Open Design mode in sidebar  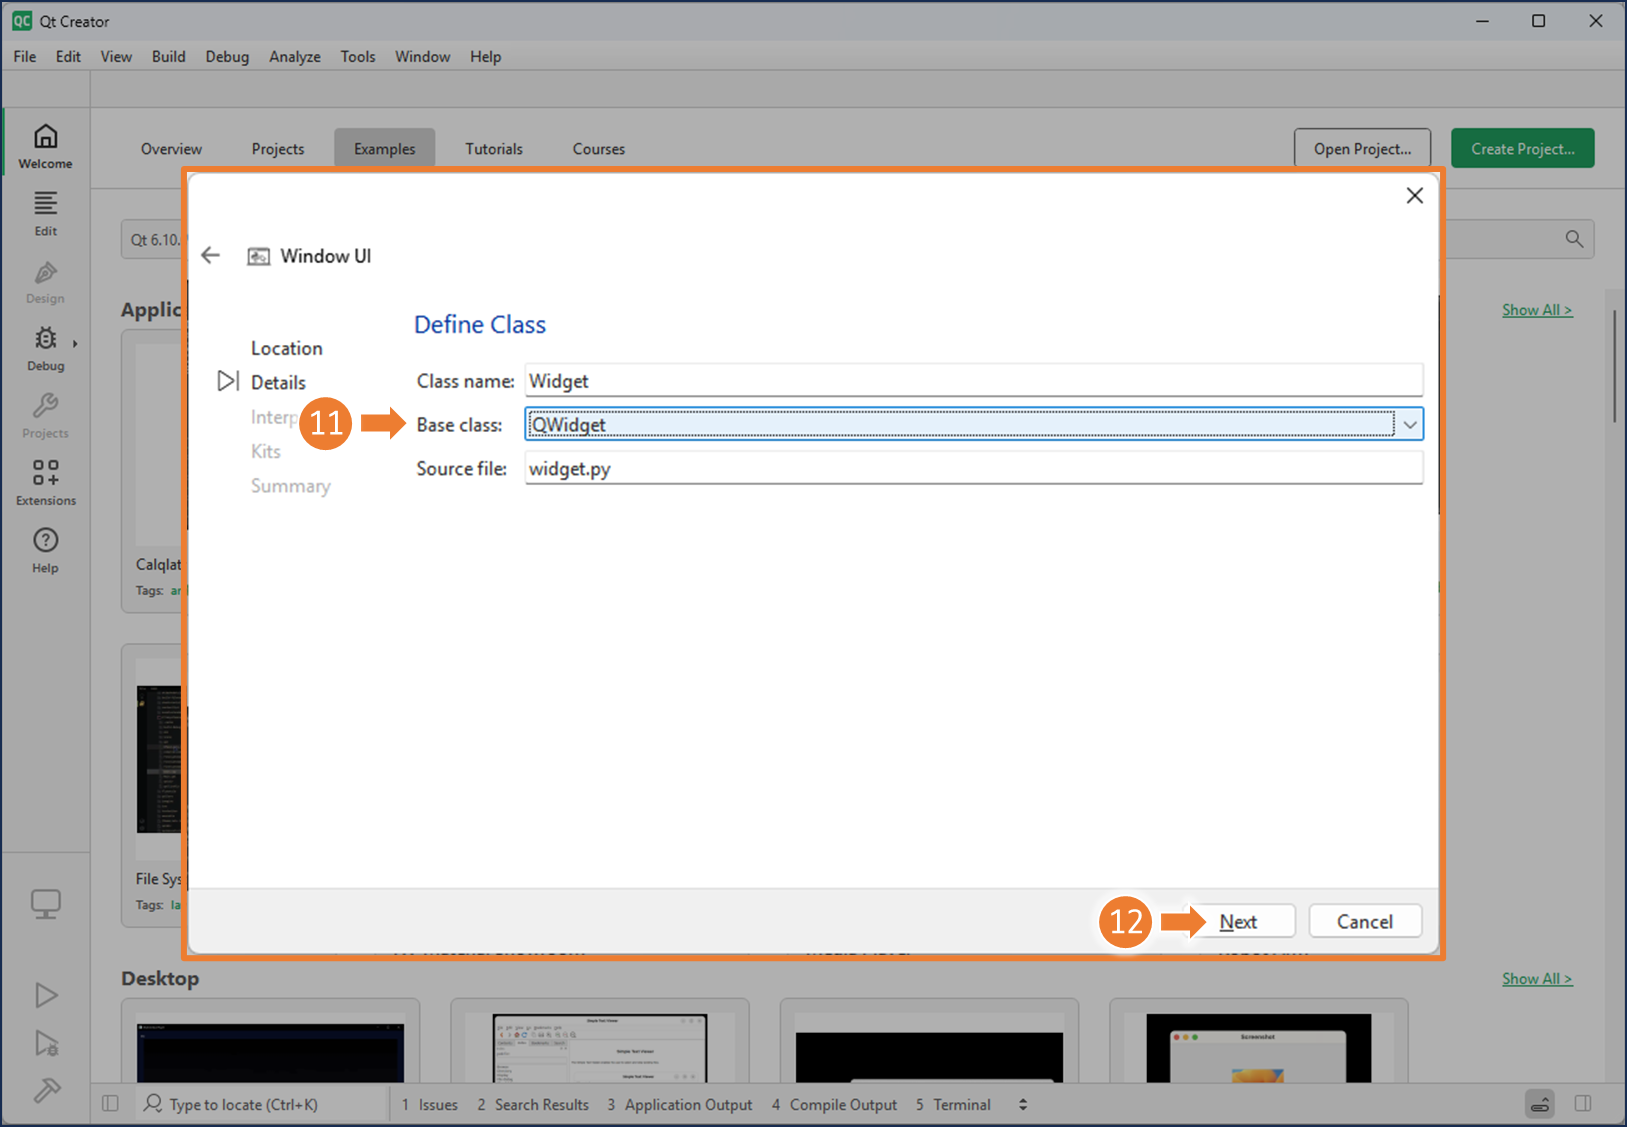pyautogui.click(x=45, y=282)
